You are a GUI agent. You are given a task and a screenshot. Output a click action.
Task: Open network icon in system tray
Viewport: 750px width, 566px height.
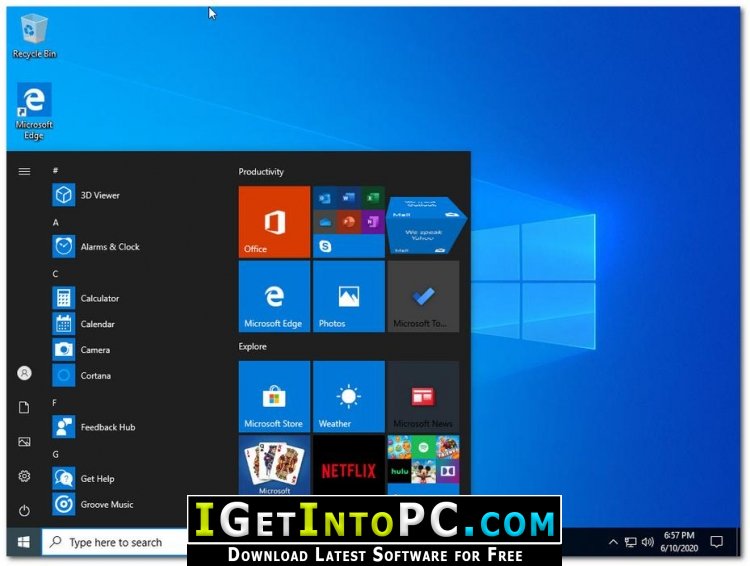pos(630,542)
